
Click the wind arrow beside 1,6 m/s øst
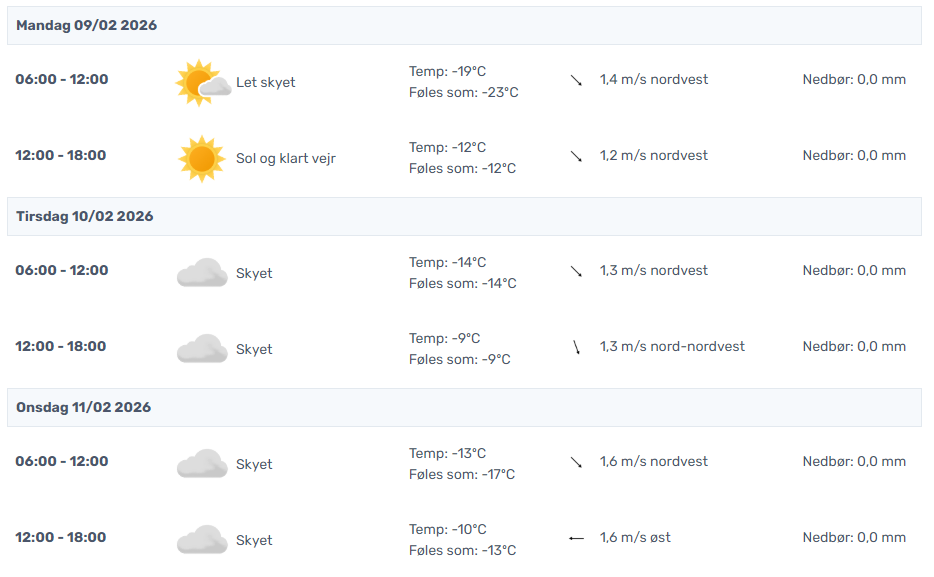pos(576,538)
